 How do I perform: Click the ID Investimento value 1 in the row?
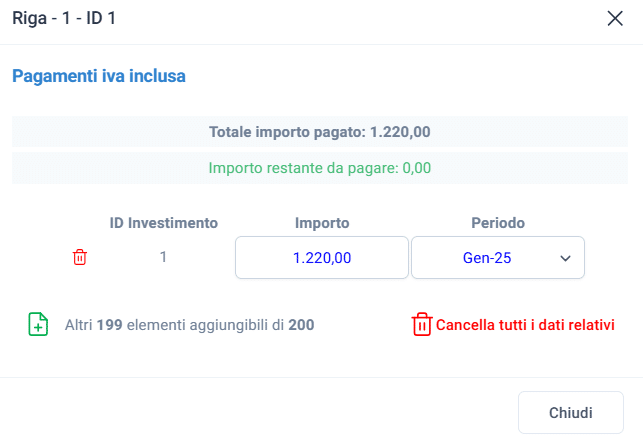point(163,258)
